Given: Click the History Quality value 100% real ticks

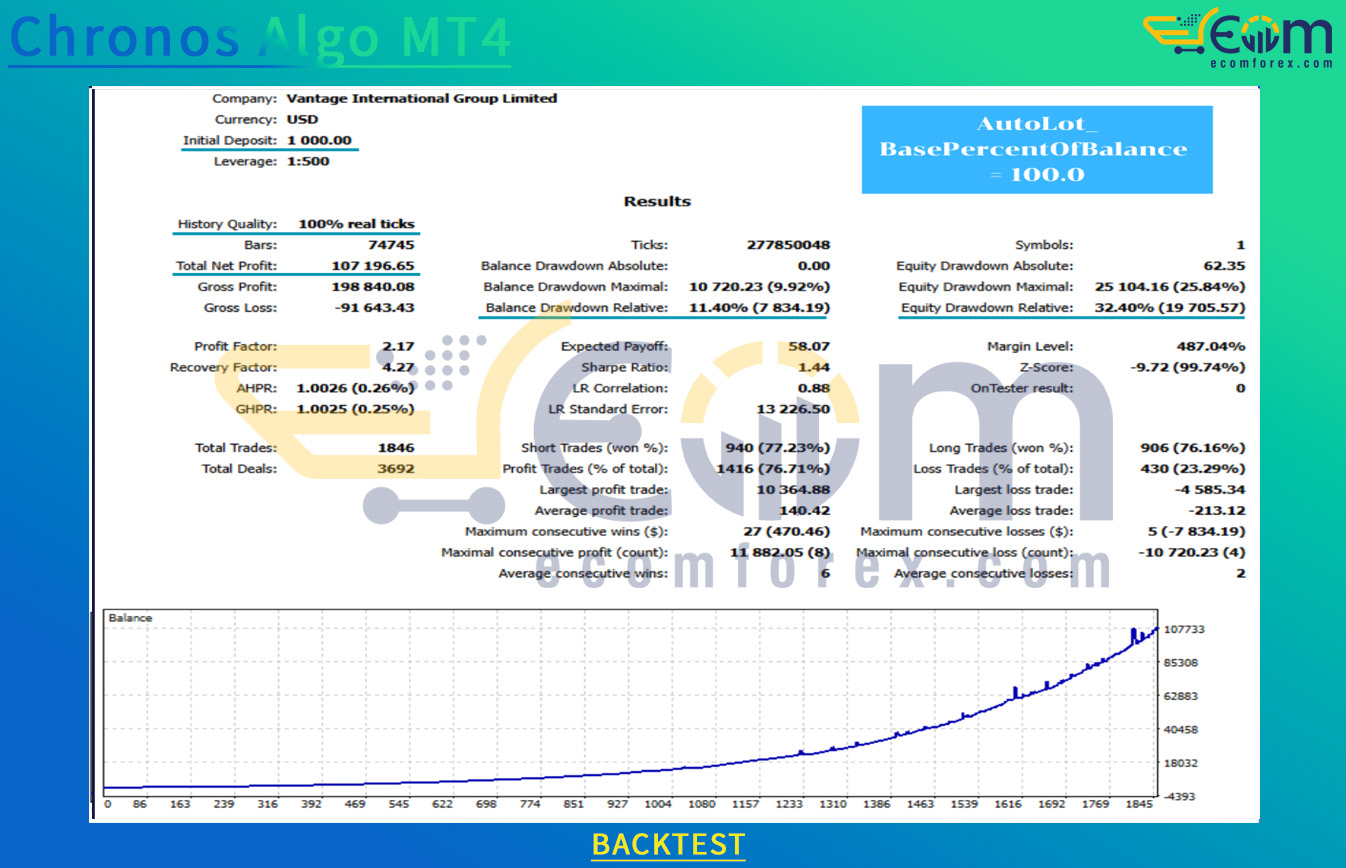Looking at the screenshot, I should (x=356, y=225).
